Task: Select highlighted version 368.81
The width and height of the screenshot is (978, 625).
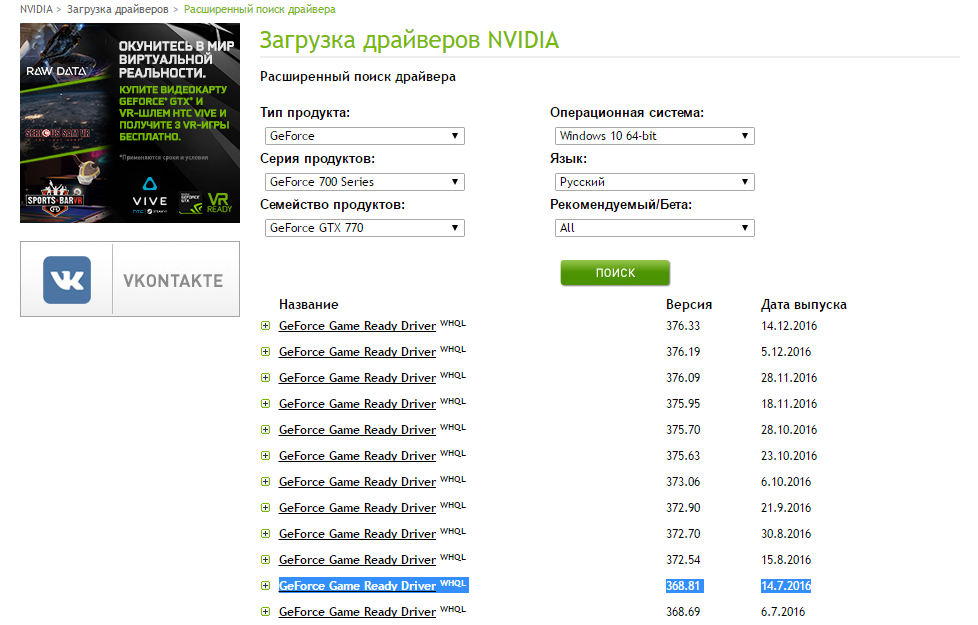Action: 684,586
